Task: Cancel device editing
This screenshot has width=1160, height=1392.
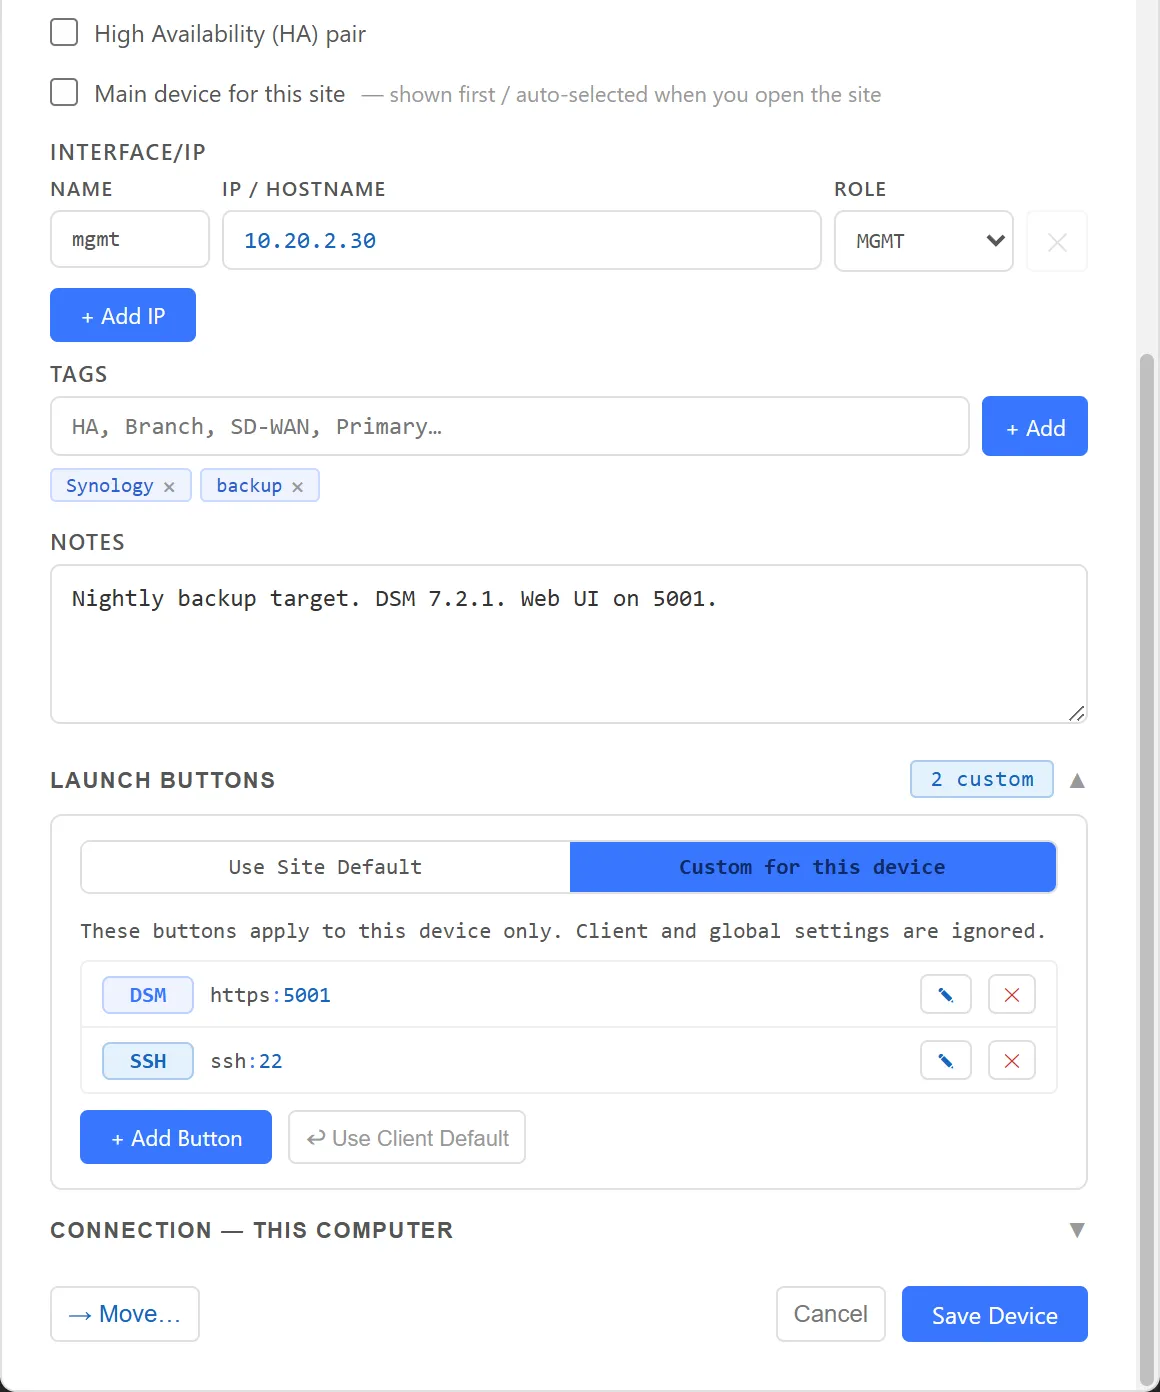Action: (x=831, y=1314)
